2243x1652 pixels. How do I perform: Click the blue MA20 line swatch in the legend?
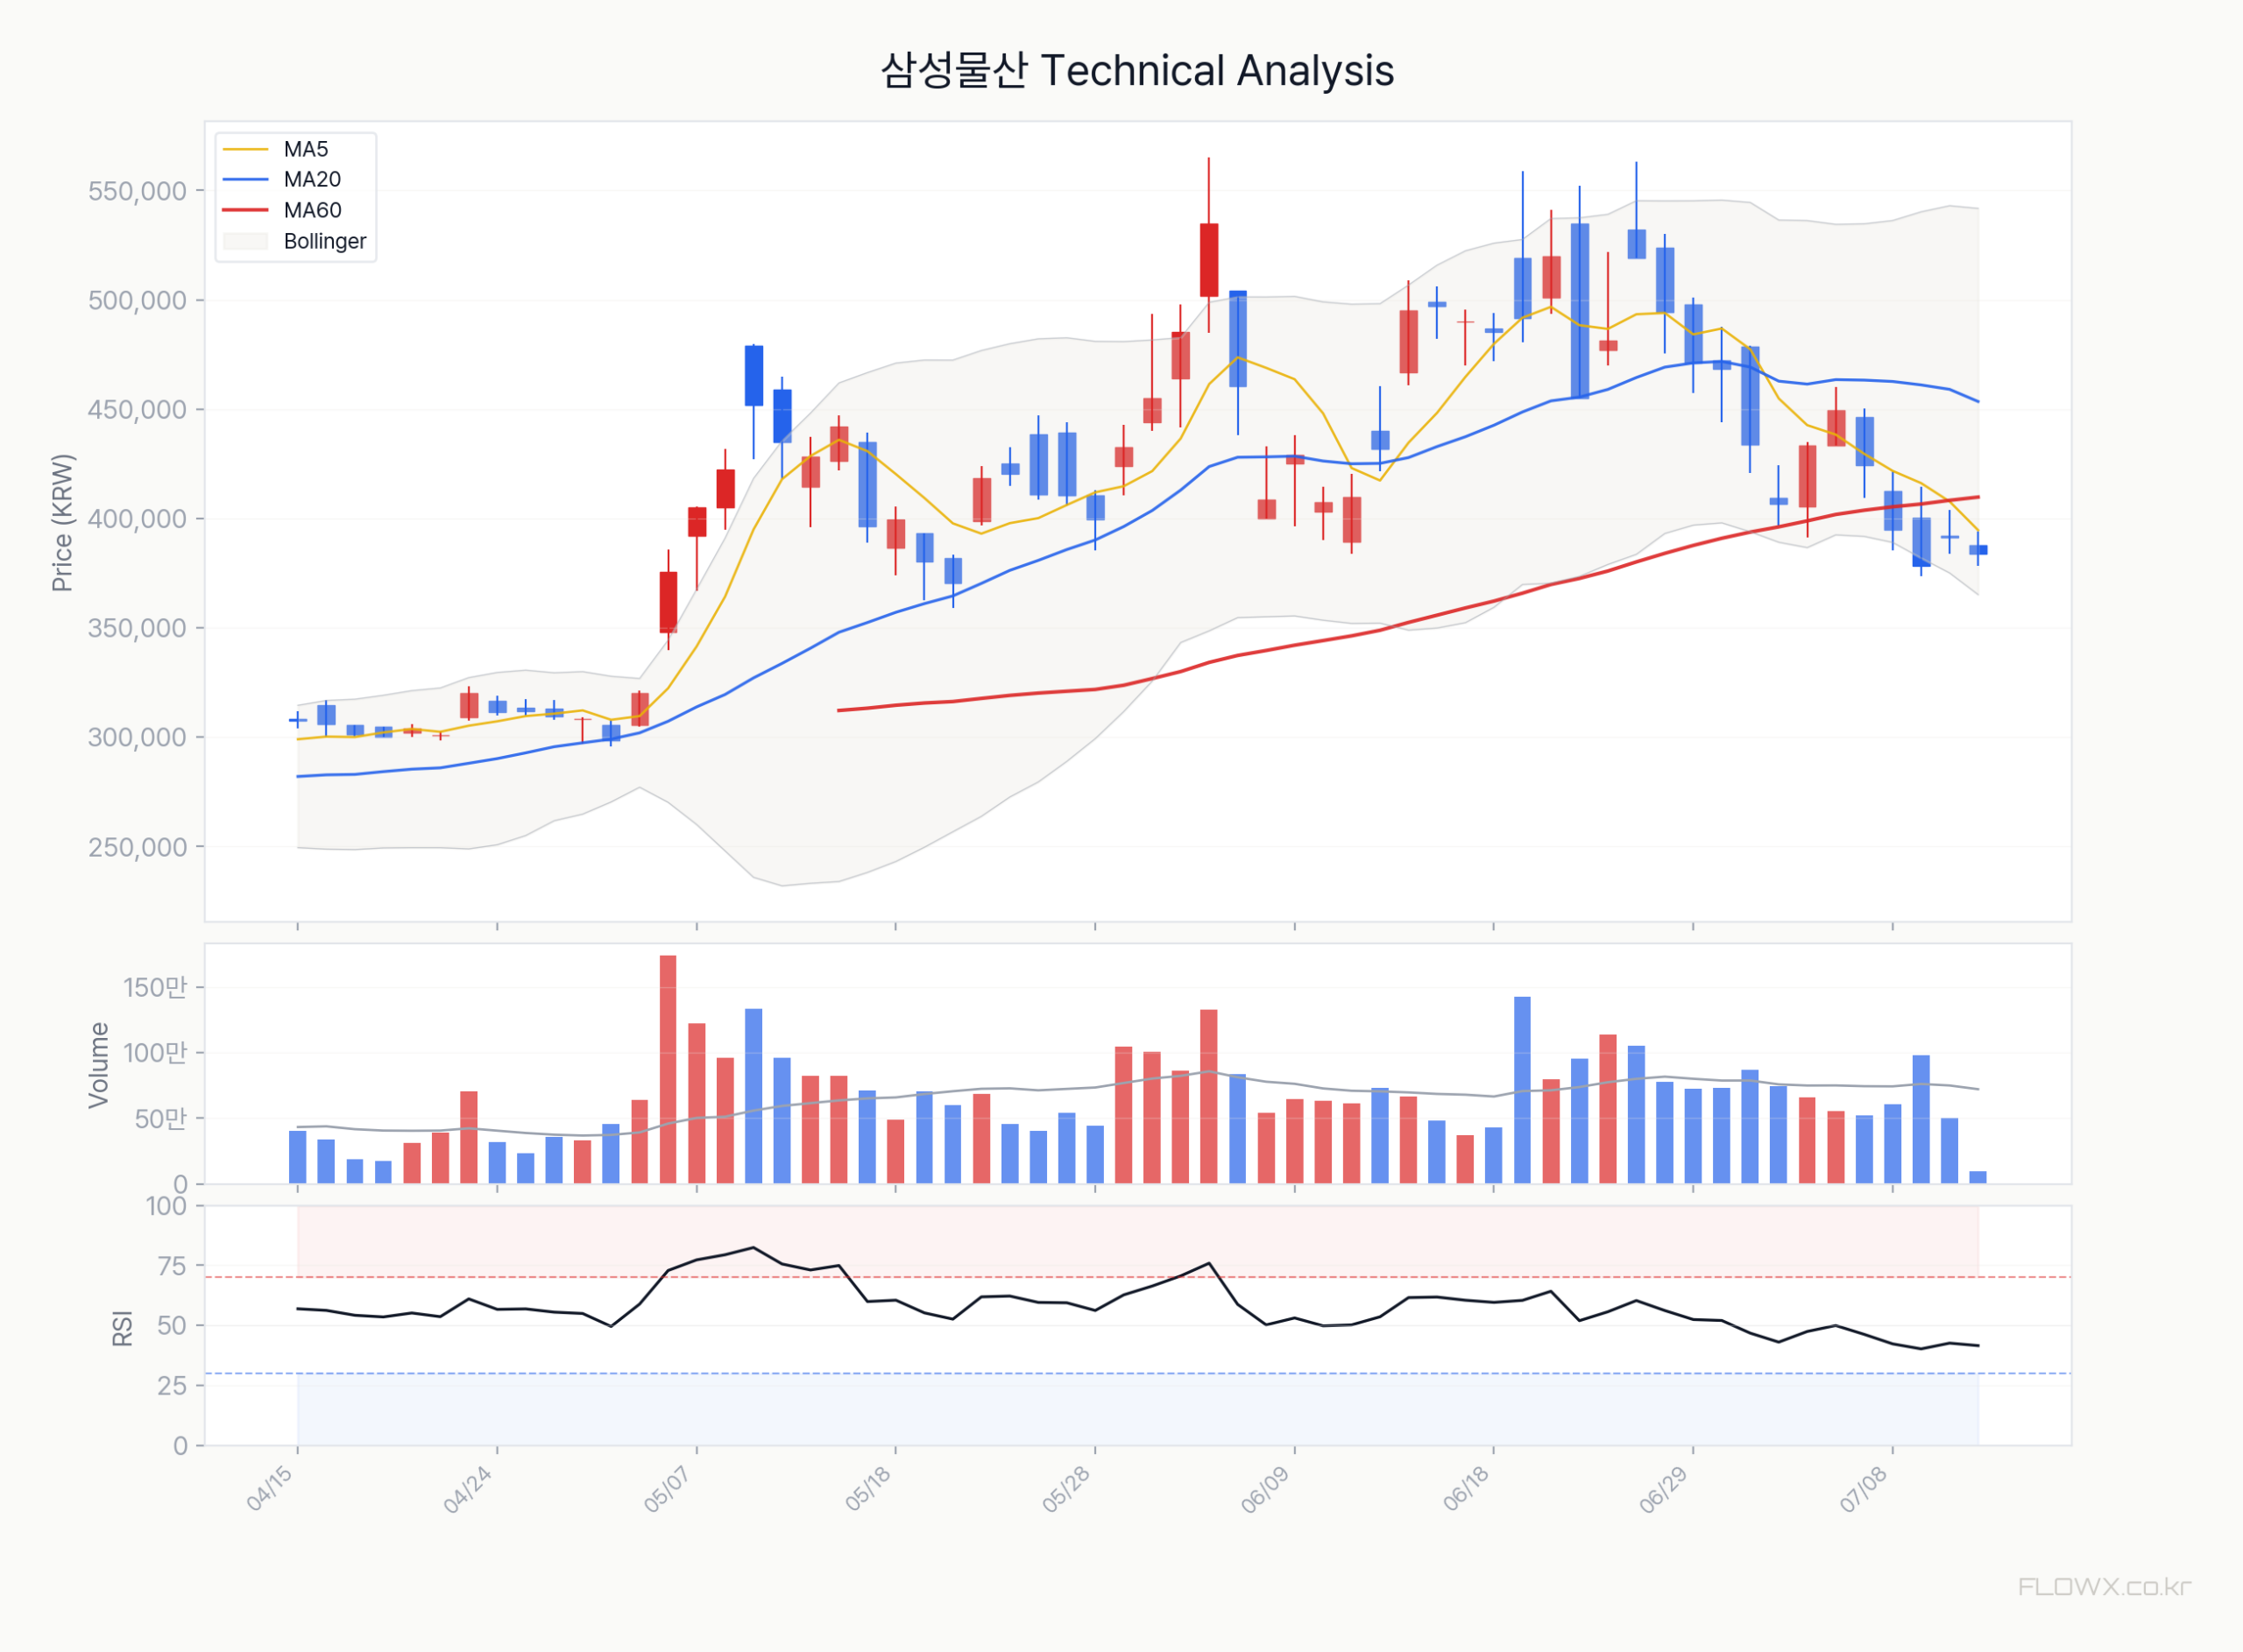[245, 180]
